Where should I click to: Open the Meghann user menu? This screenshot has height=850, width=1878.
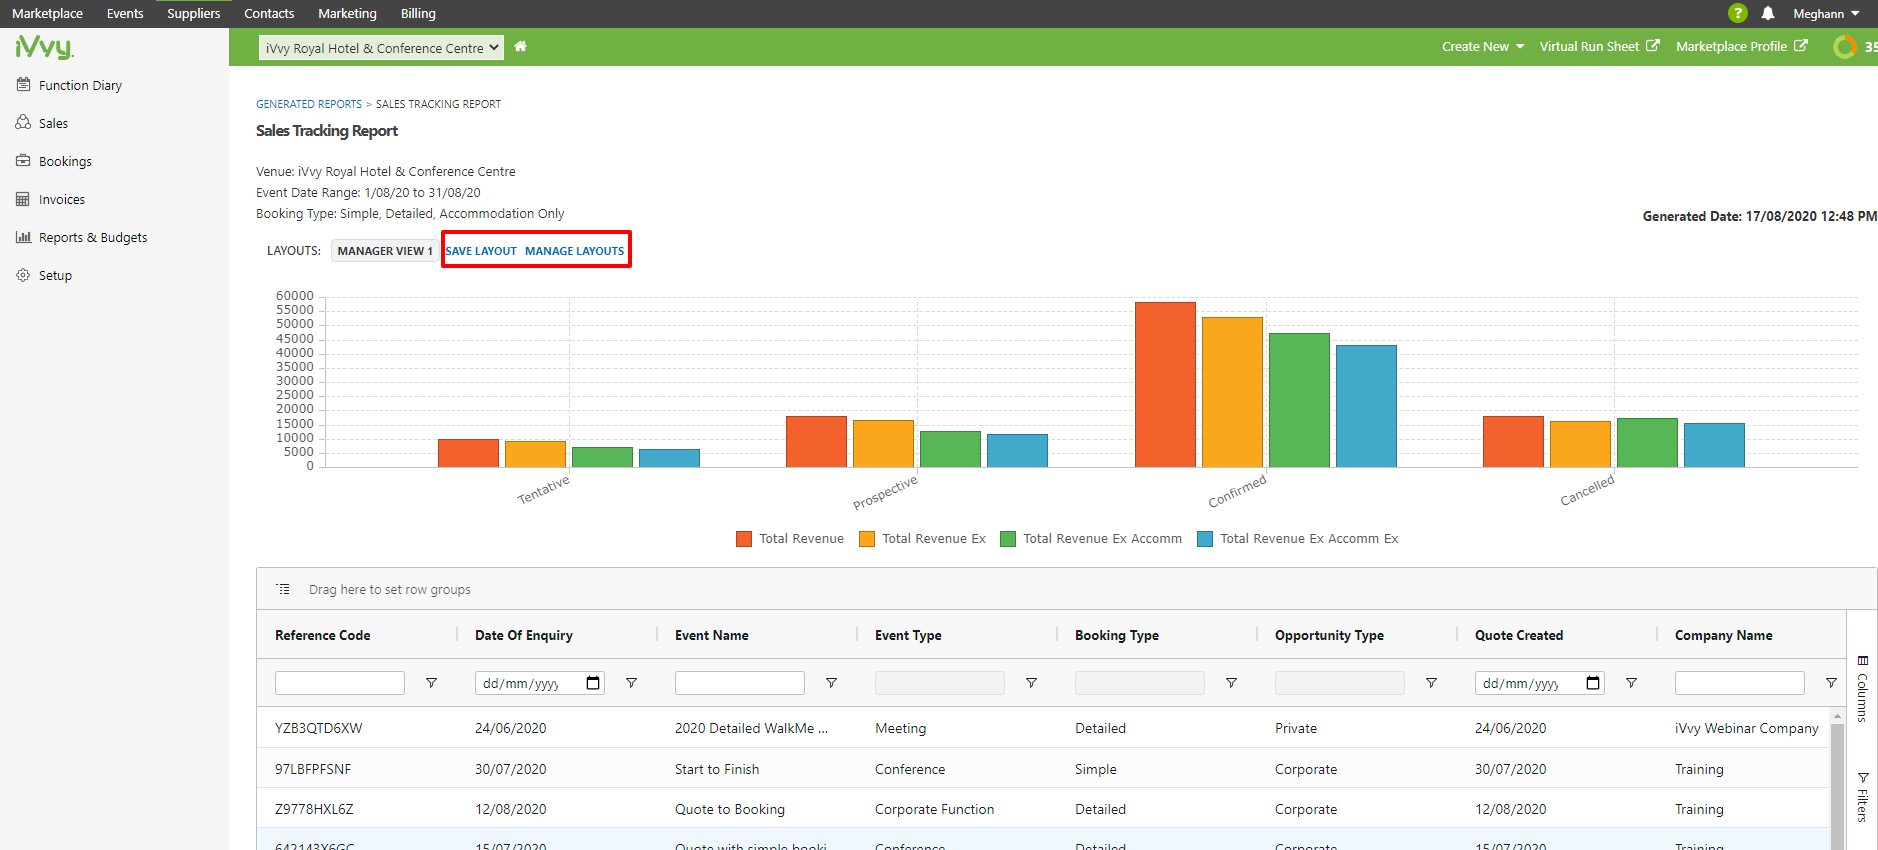1826,14
